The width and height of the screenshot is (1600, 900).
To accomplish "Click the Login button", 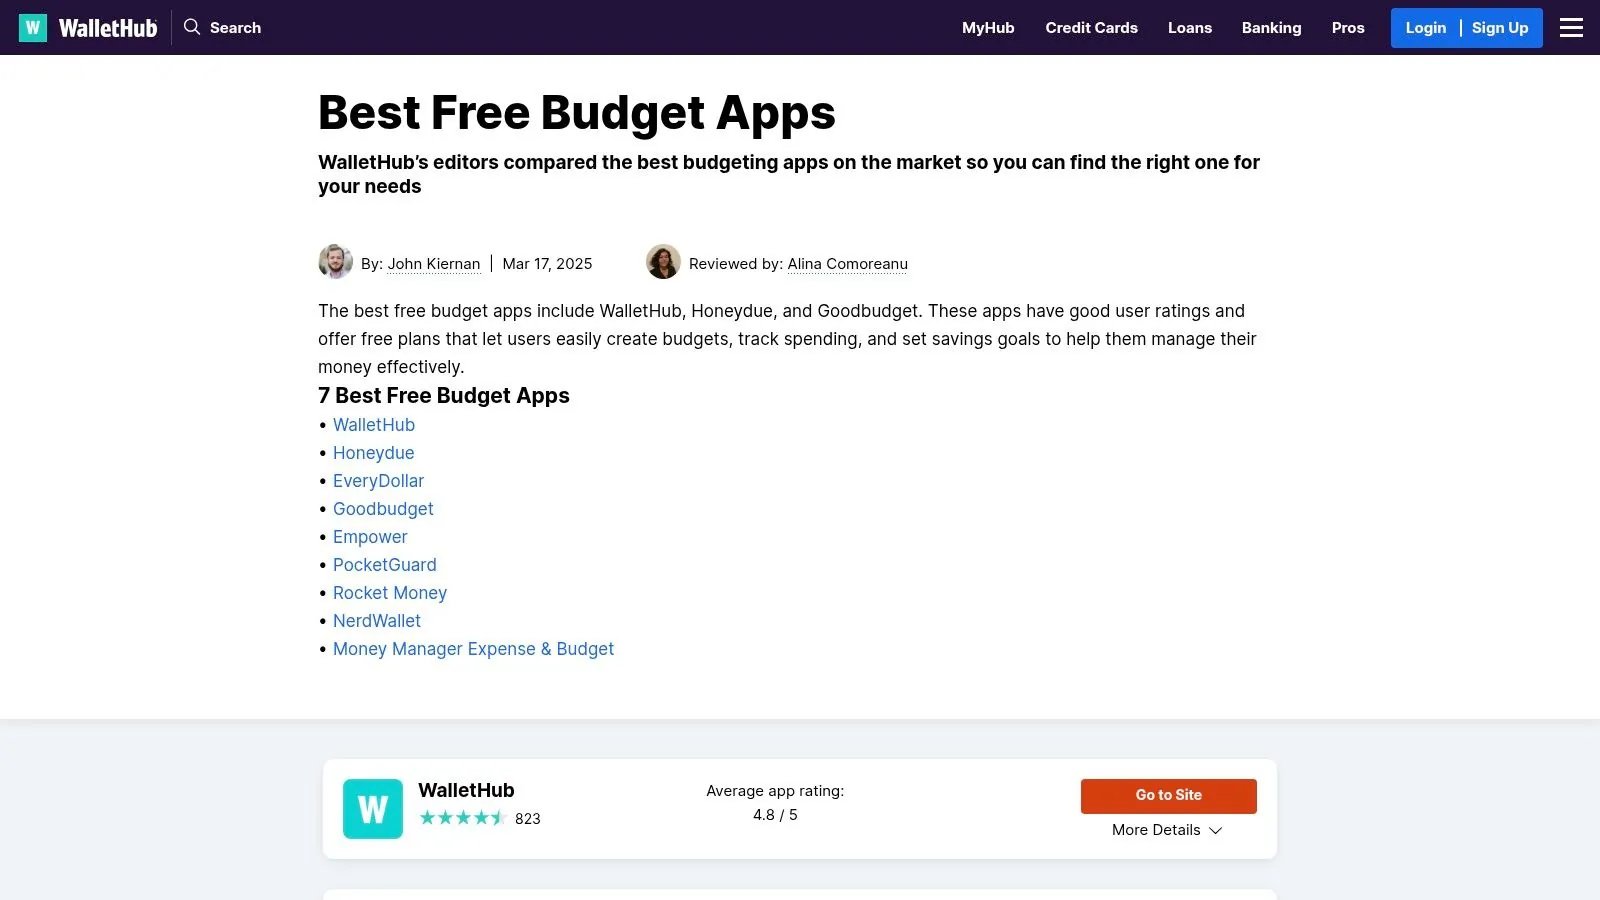I will (1425, 28).
